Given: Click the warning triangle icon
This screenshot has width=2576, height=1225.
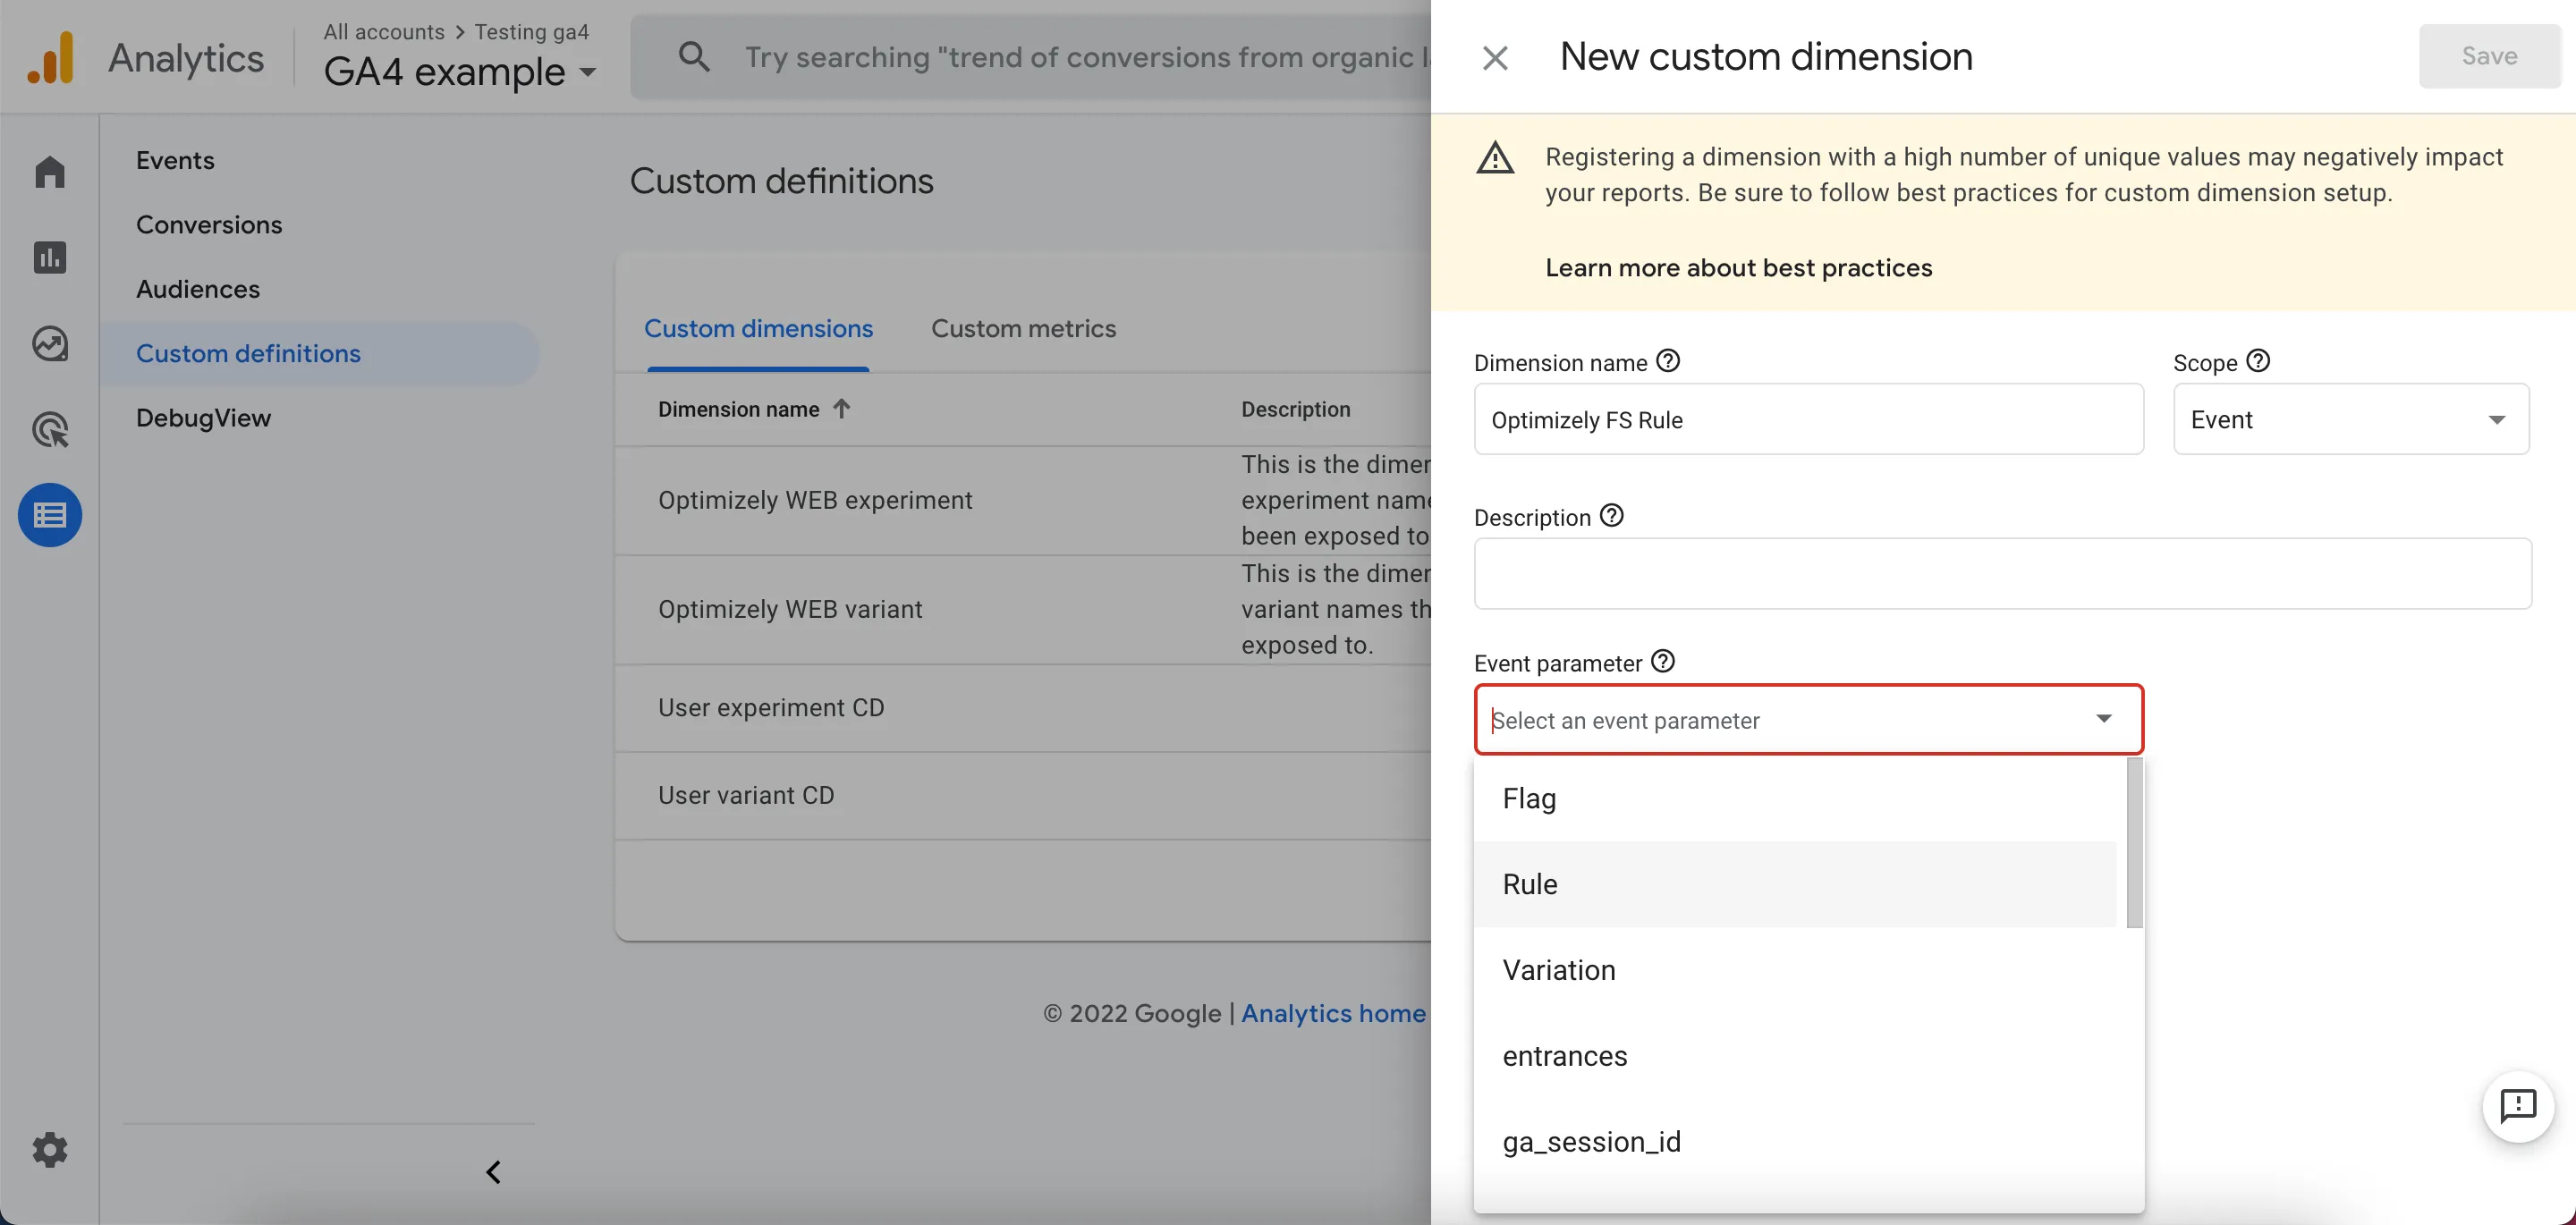Looking at the screenshot, I should 1495,158.
